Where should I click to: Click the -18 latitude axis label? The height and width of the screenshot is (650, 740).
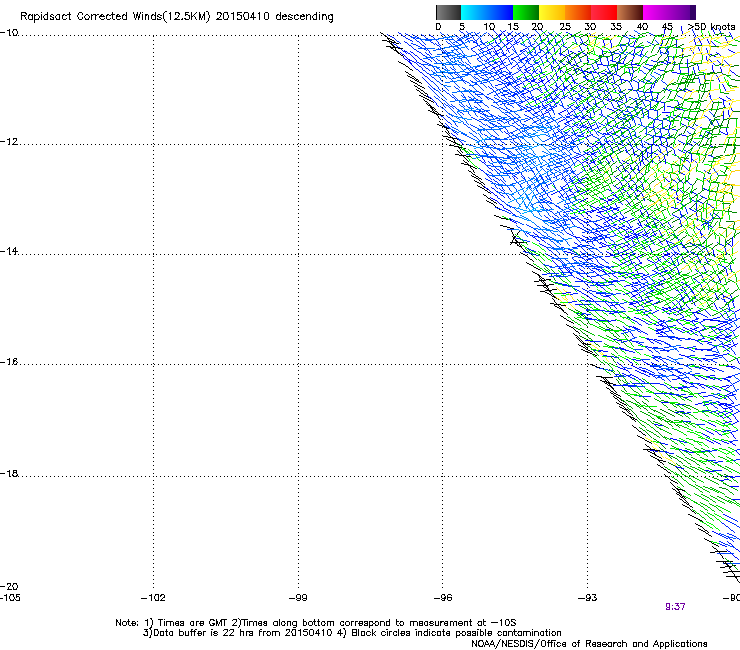pos(9,473)
